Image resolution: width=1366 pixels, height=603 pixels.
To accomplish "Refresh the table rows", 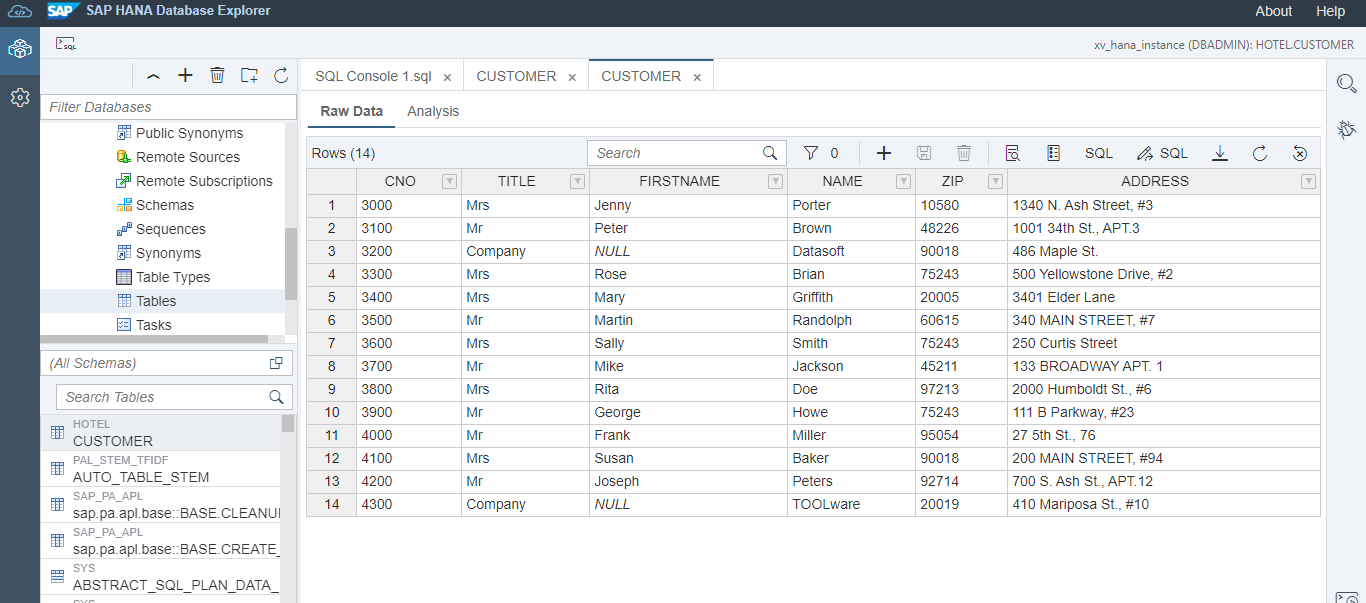I will coord(1260,153).
